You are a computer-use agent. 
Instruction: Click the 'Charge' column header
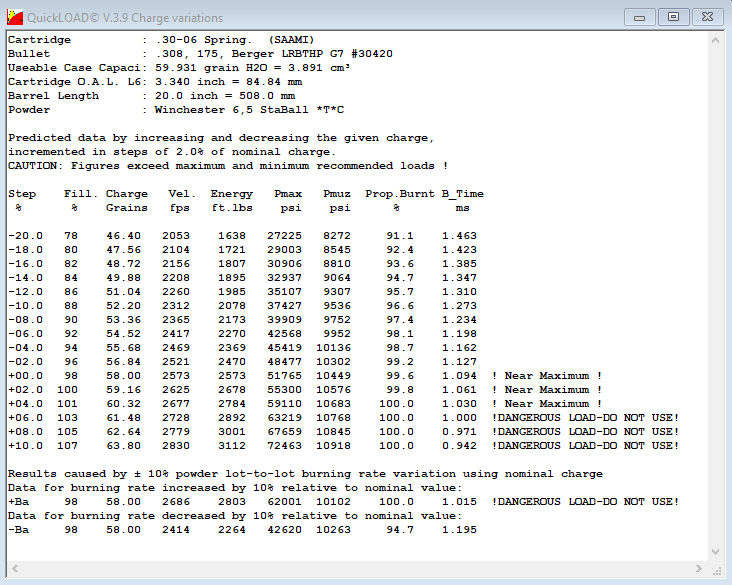click(x=127, y=194)
